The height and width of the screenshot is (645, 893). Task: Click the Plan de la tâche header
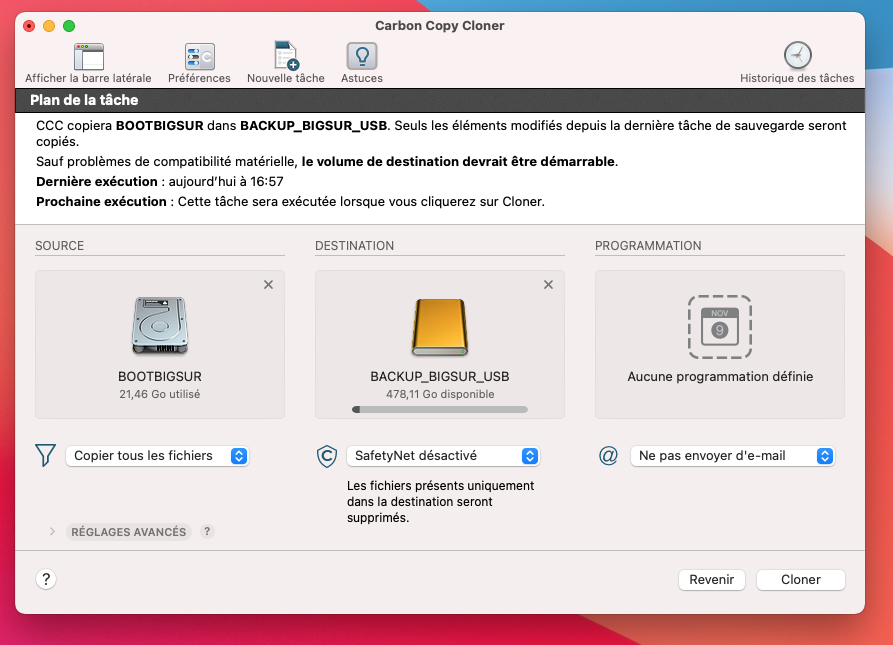coord(440,100)
